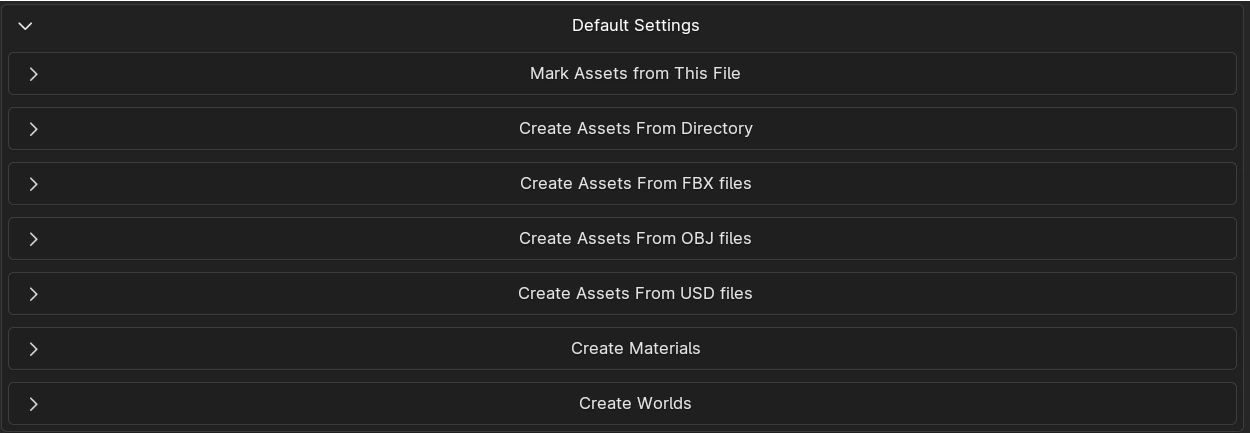Select the Create Assets From USD files text

[x=635, y=294]
